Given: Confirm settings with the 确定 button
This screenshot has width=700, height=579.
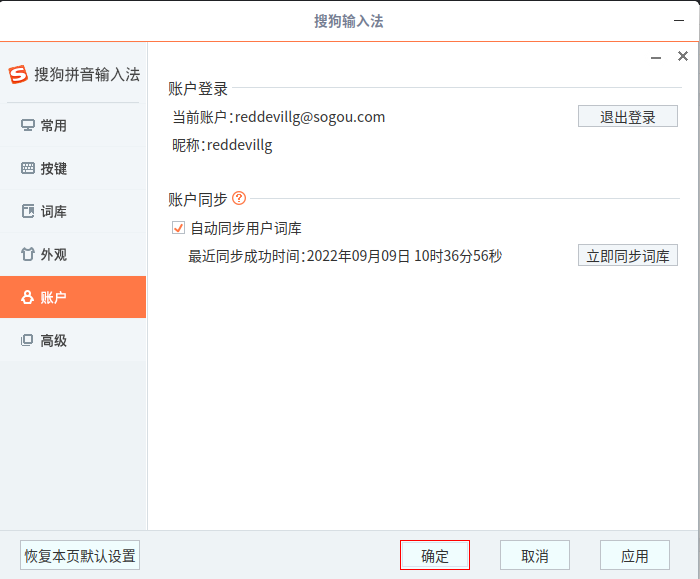Looking at the screenshot, I should (435, 555).
